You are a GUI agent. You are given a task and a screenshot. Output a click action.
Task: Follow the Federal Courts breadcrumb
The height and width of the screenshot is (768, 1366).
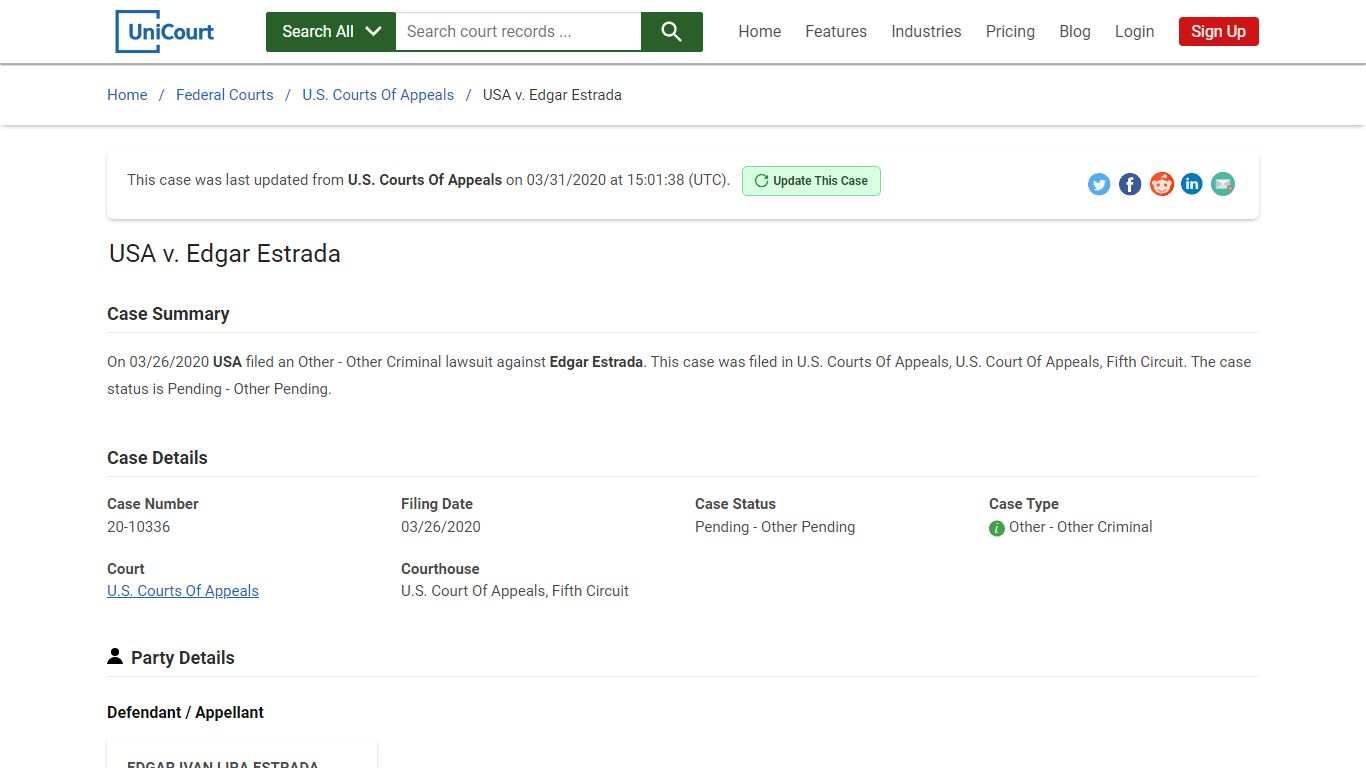(225, 95)
